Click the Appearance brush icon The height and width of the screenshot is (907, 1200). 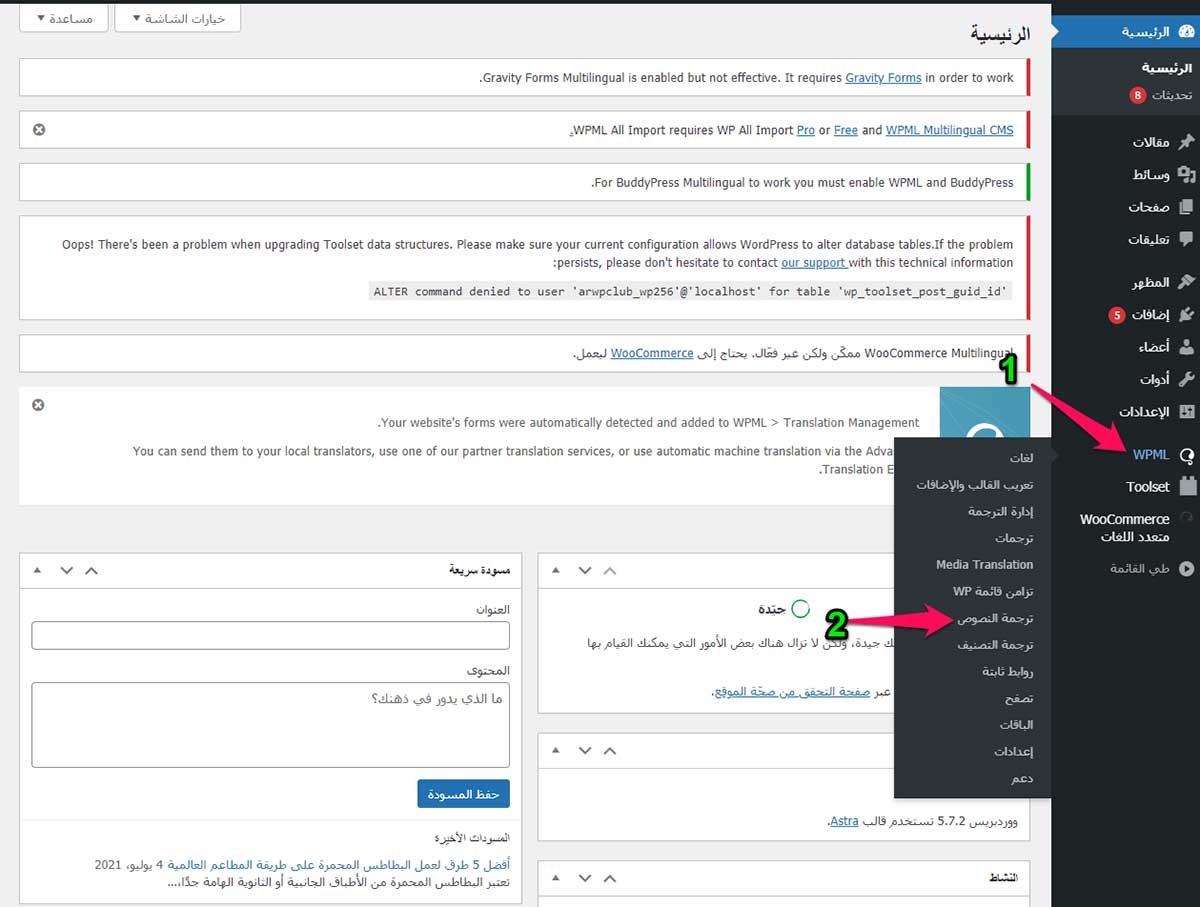(x=1186, y=282)
